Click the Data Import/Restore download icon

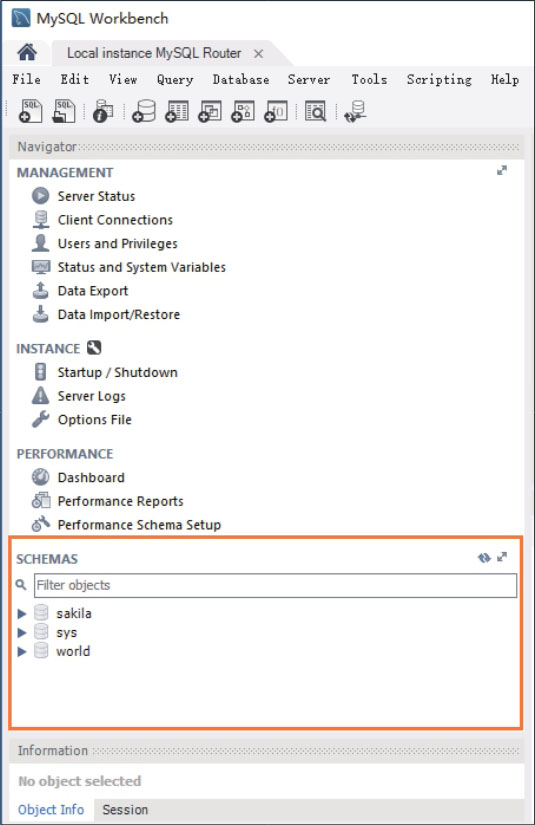(41, 314)
